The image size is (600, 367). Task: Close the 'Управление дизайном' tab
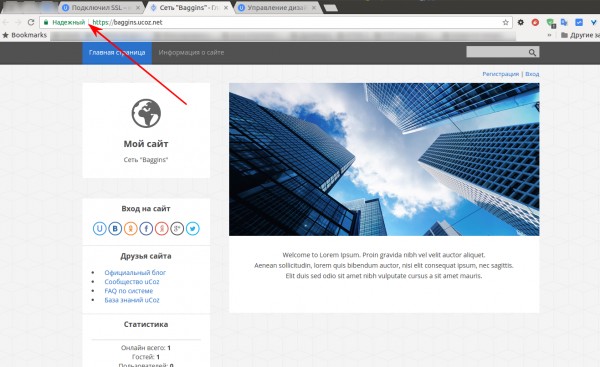point(314,8)
